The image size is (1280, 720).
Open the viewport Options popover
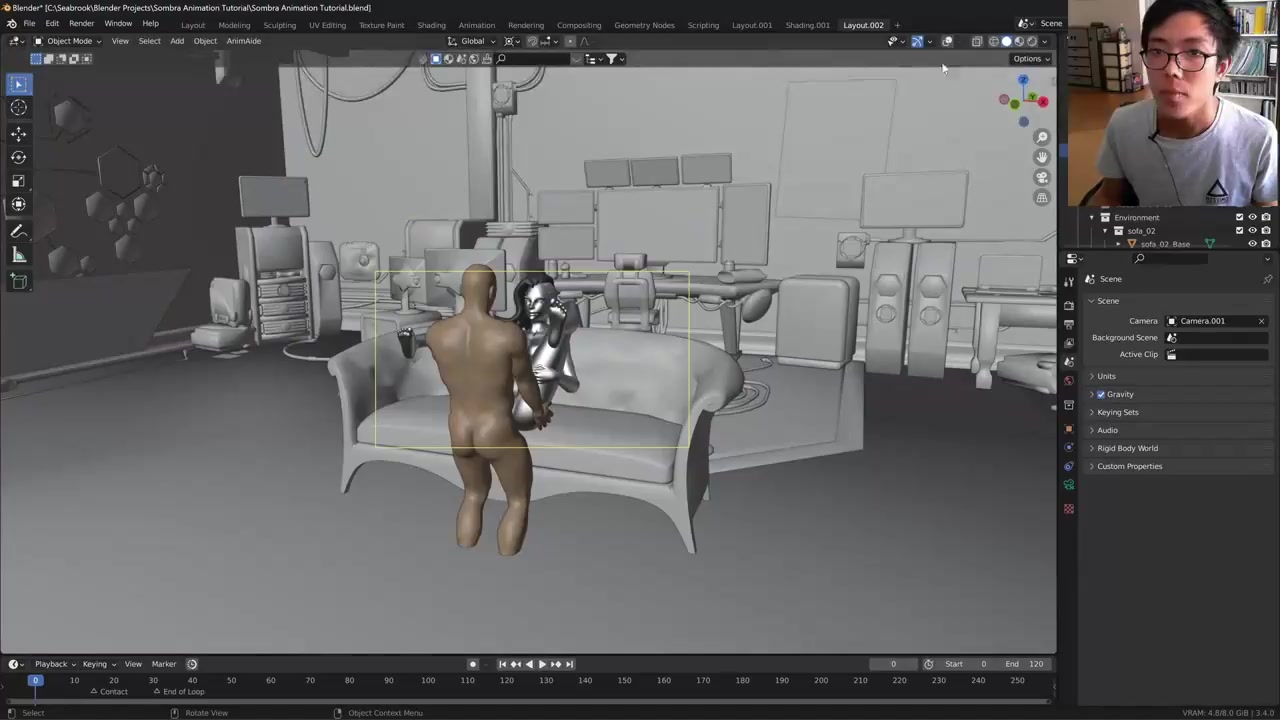click(x=1031, y=59)
